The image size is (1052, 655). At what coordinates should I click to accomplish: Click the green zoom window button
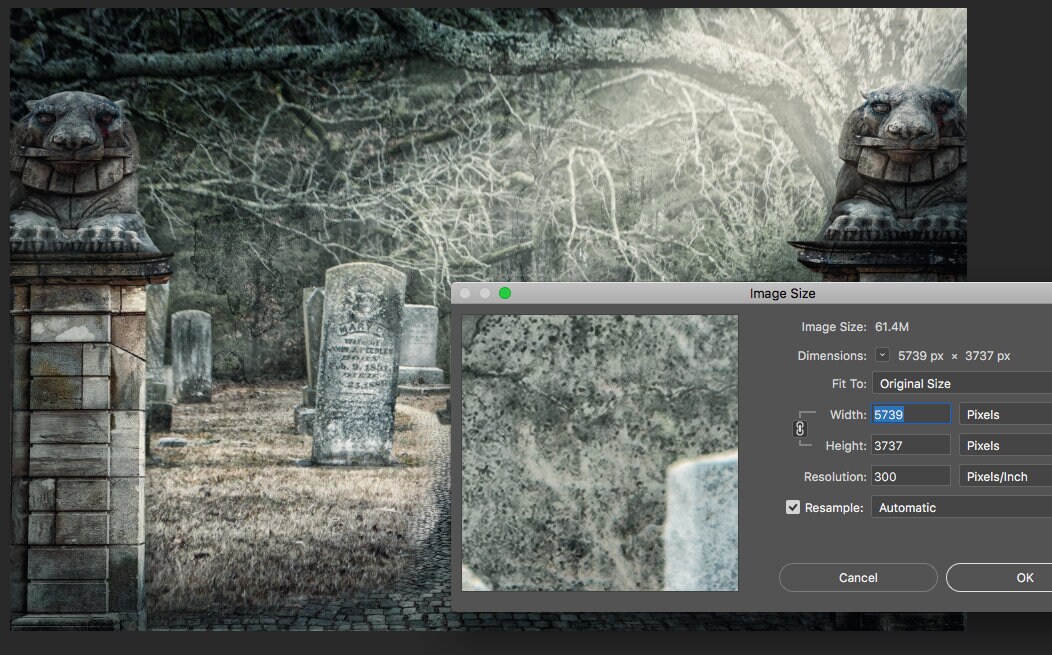pyautogui.click(x=506, y=293)
